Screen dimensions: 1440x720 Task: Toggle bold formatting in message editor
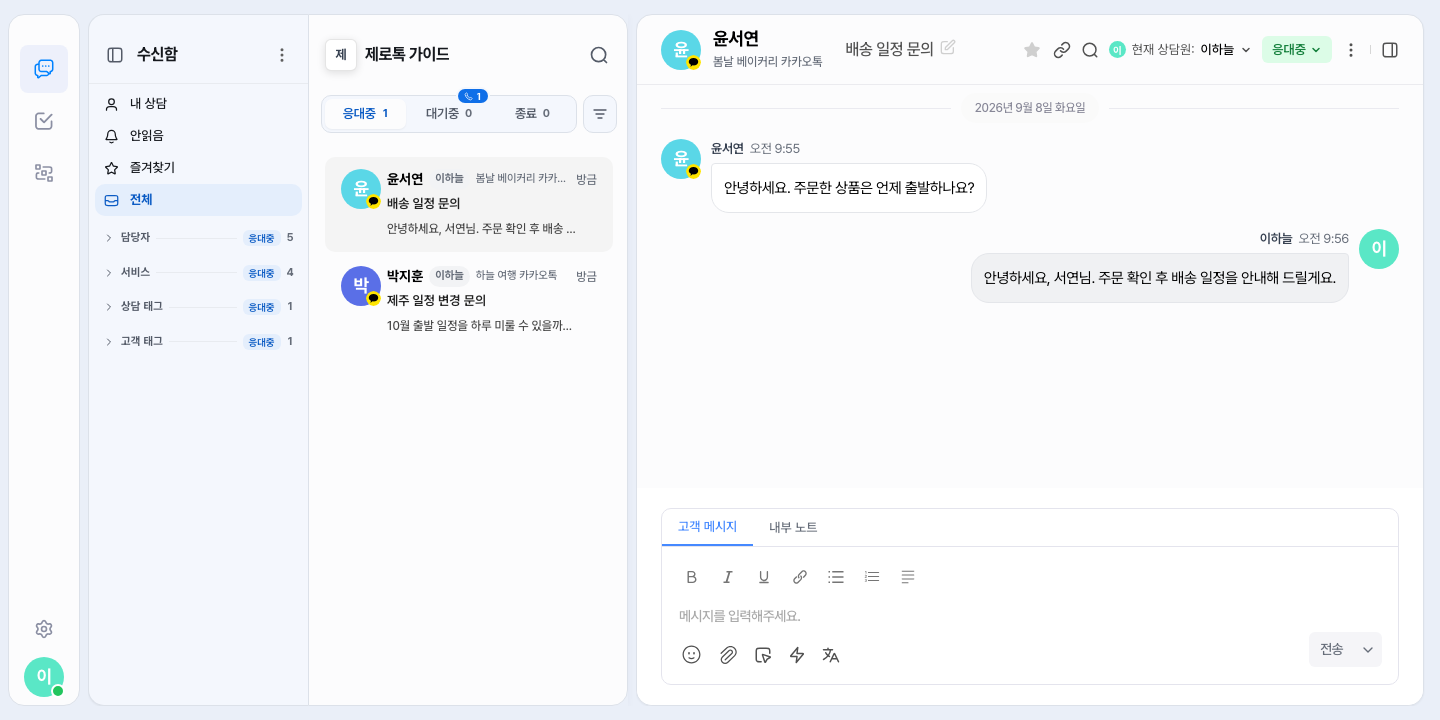pos(691,577)
